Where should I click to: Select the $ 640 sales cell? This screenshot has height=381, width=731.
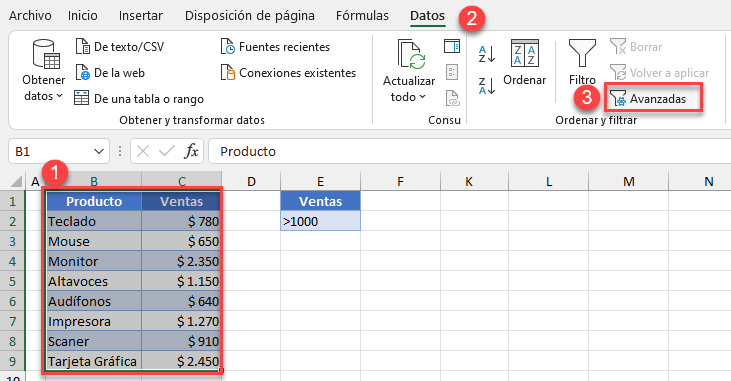(181, 302)
